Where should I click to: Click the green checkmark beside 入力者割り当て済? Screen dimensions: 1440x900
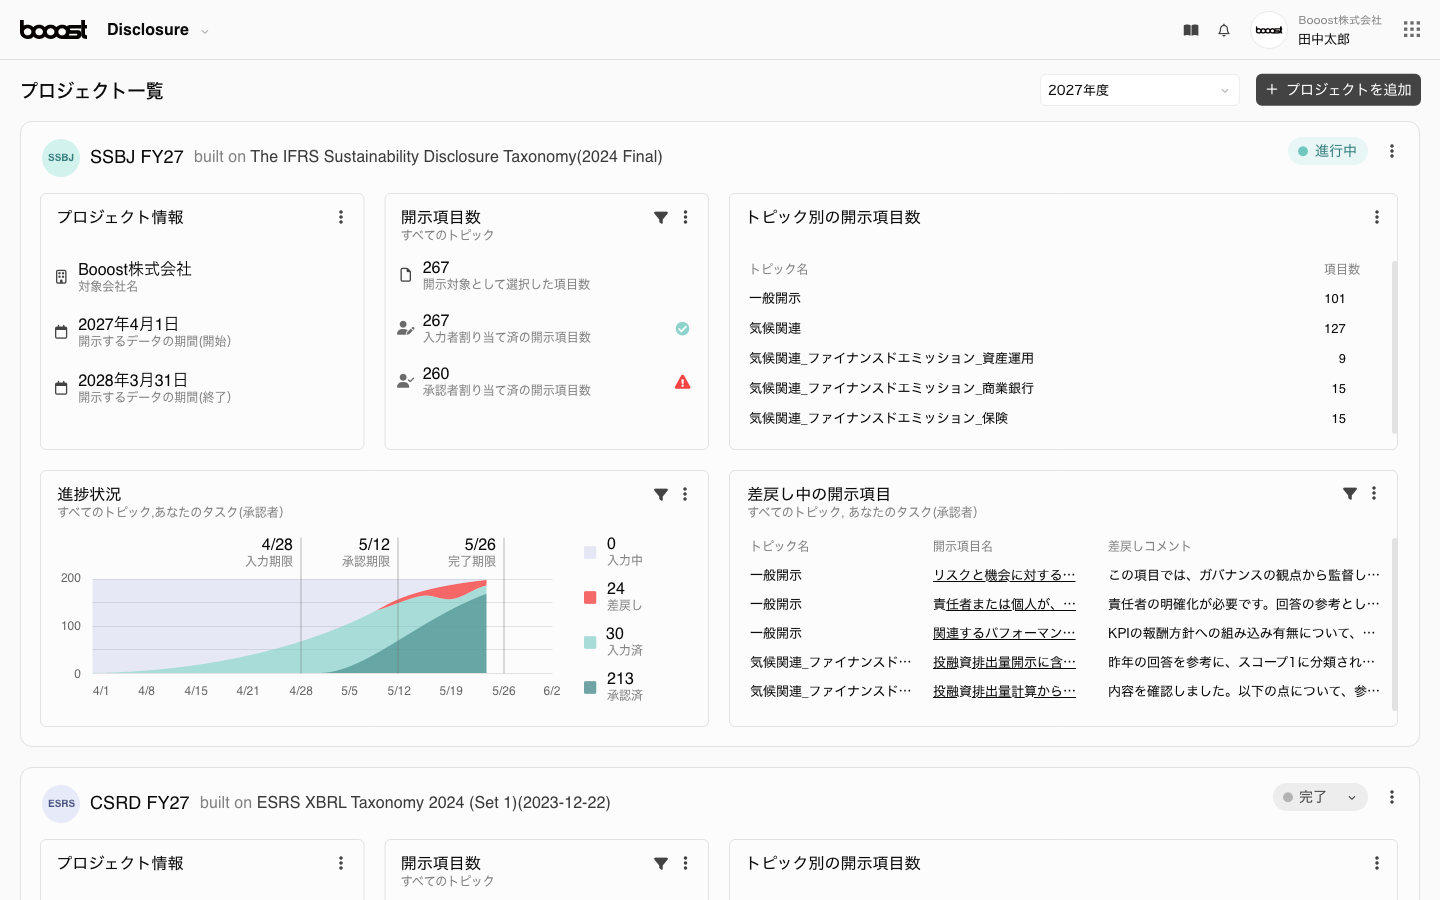click(x=682, y=329)
